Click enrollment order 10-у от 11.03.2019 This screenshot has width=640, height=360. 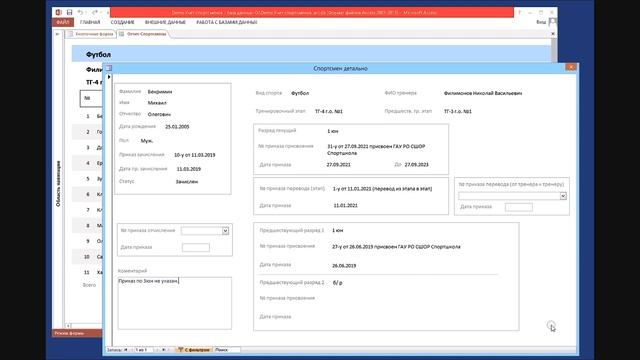click(x=195, y=155)
